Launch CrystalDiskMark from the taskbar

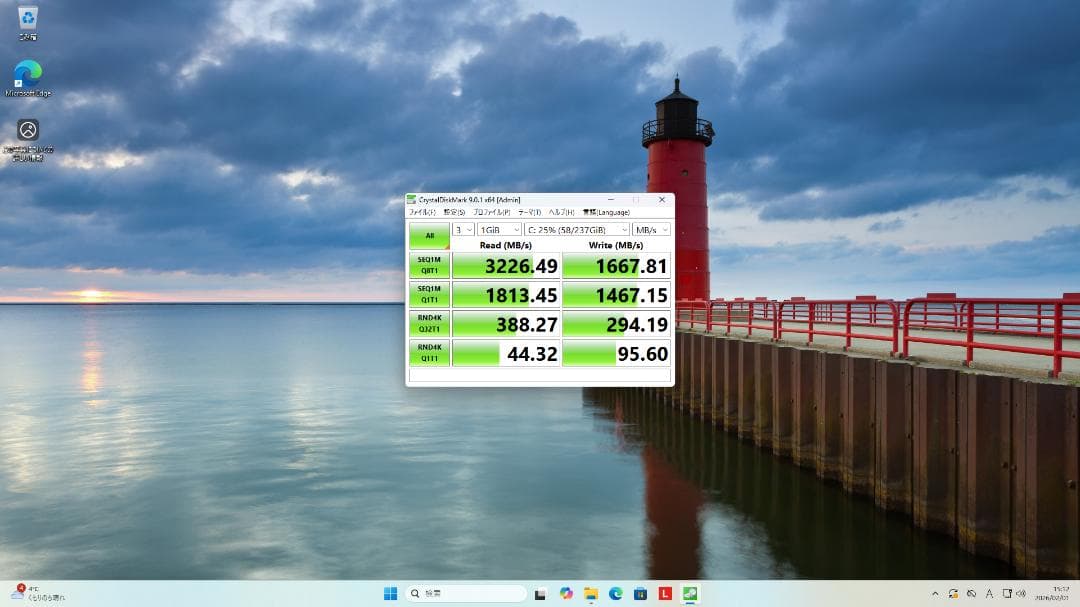click(691, 592)
